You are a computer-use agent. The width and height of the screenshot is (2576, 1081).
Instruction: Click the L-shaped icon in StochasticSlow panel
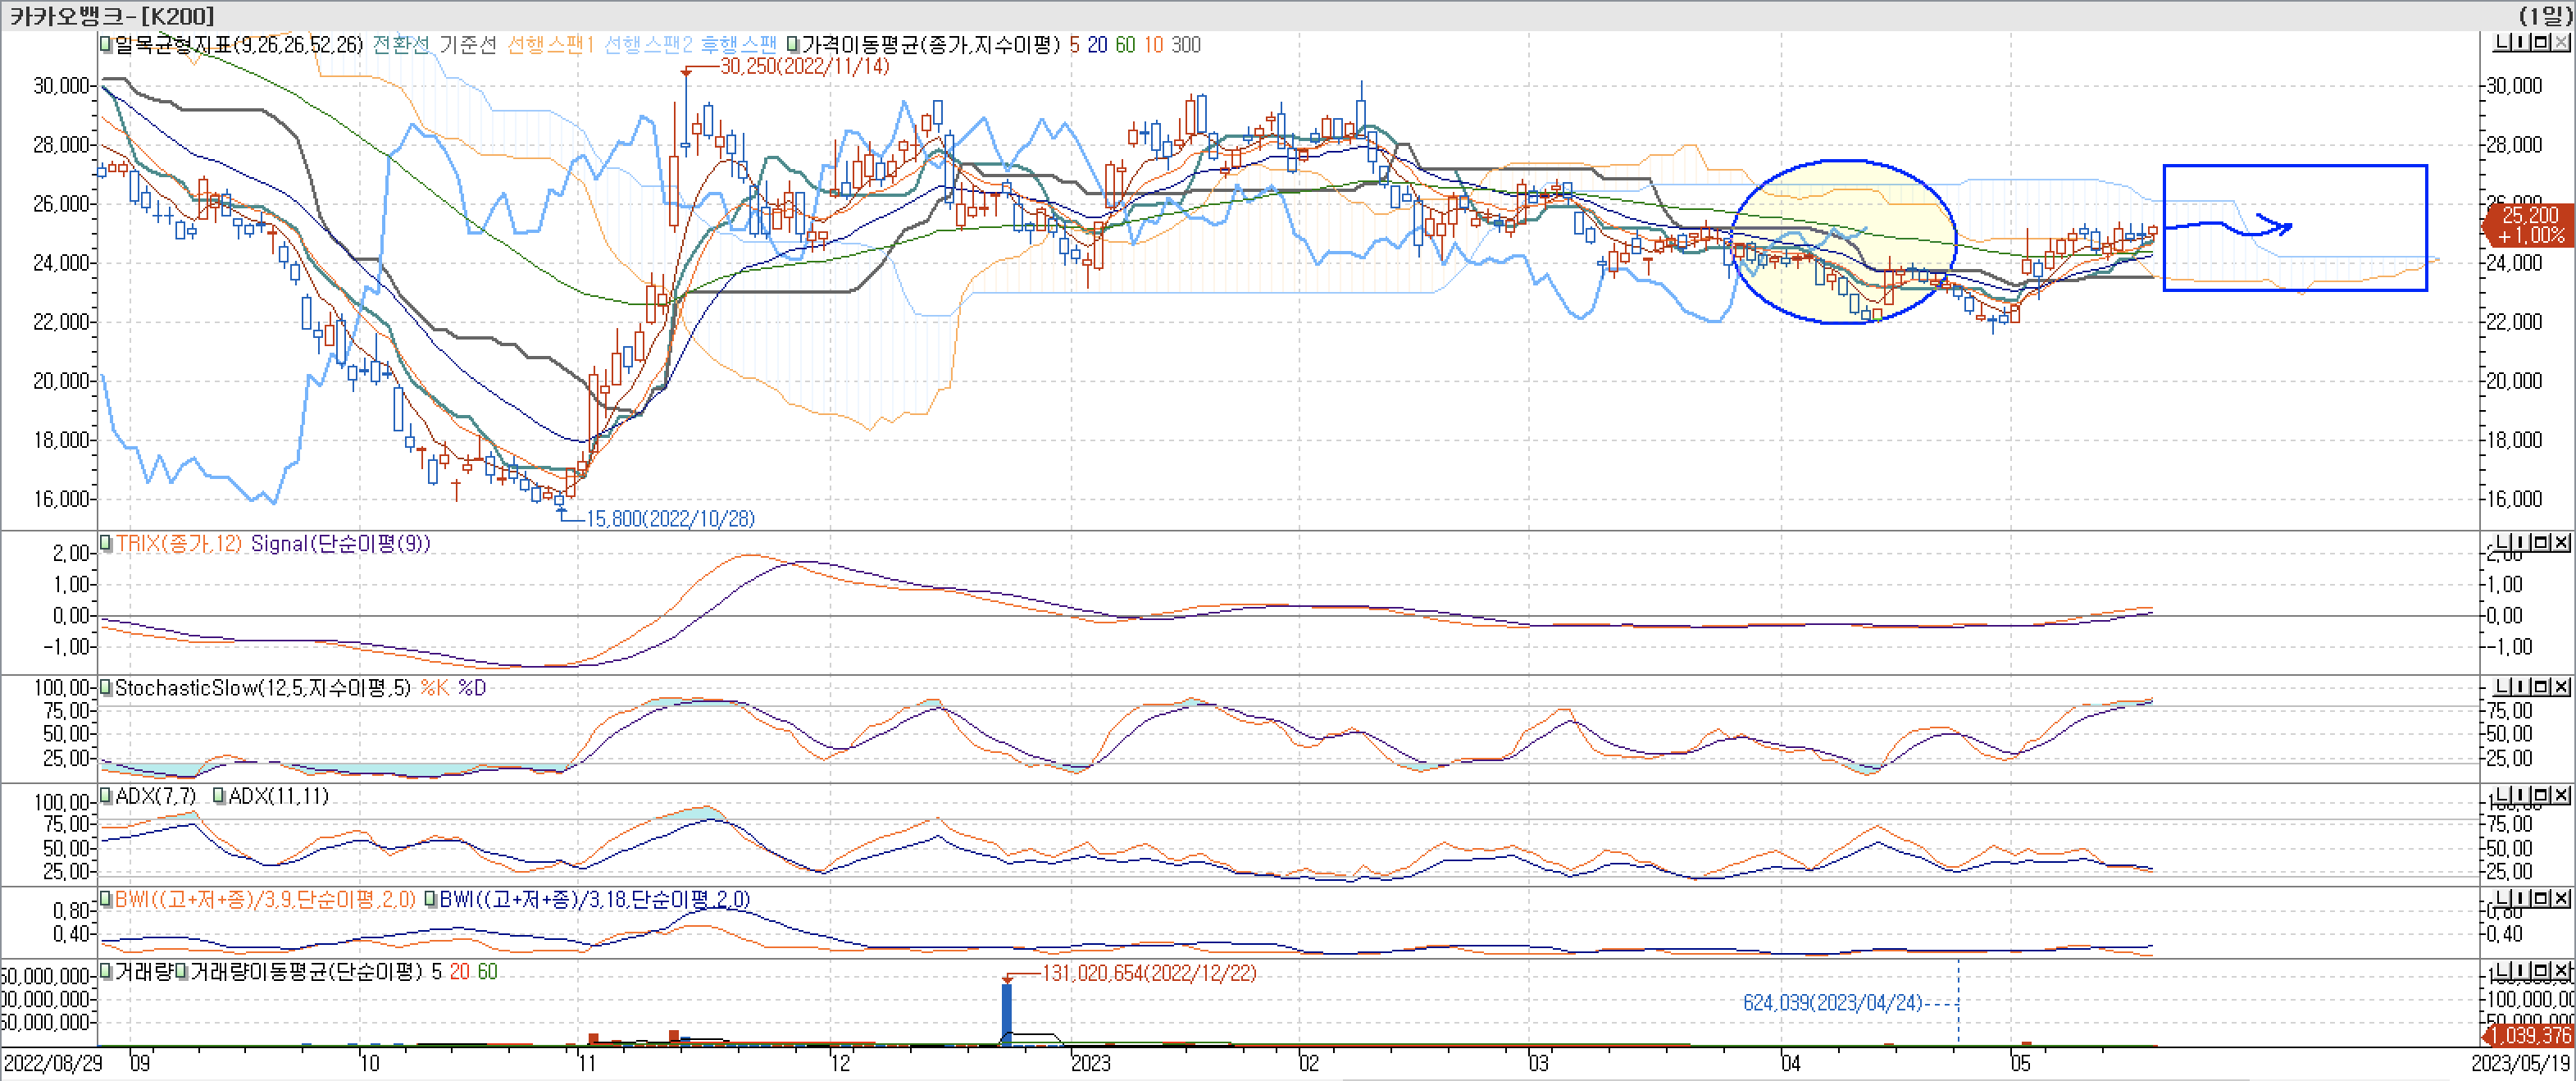point(2503,686)
